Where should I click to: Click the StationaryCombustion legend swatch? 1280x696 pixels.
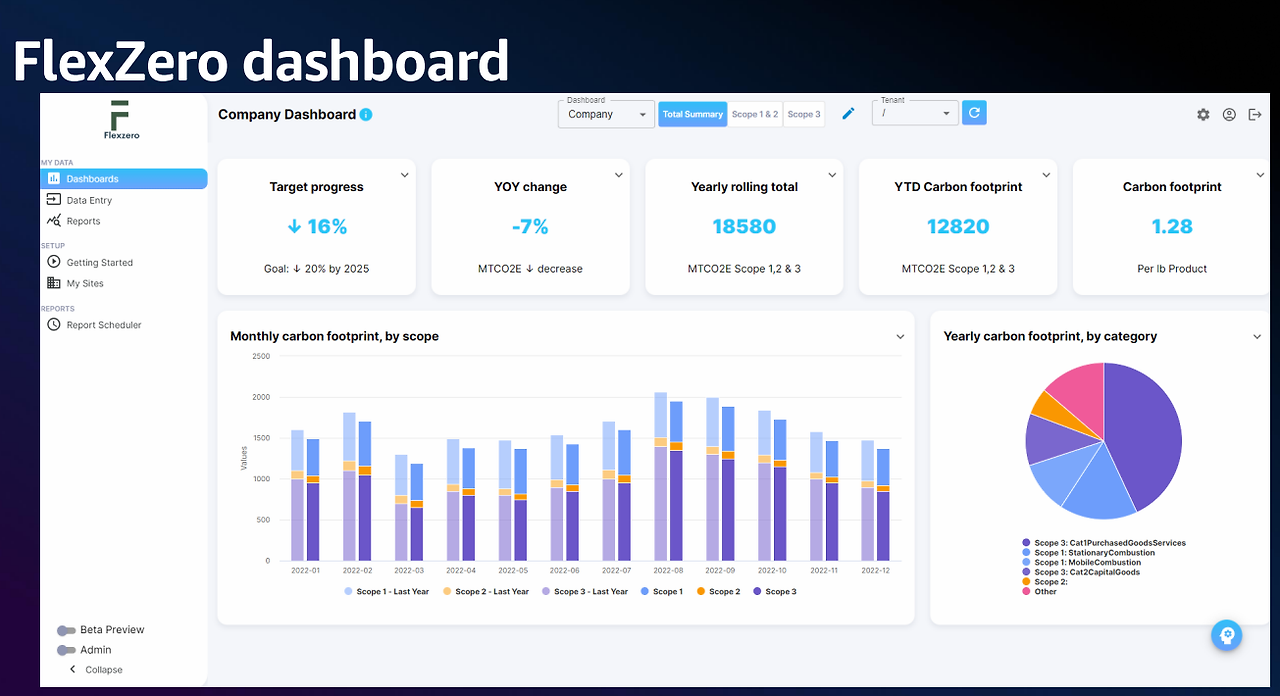pyautogui.click(x=1026, y=553)
